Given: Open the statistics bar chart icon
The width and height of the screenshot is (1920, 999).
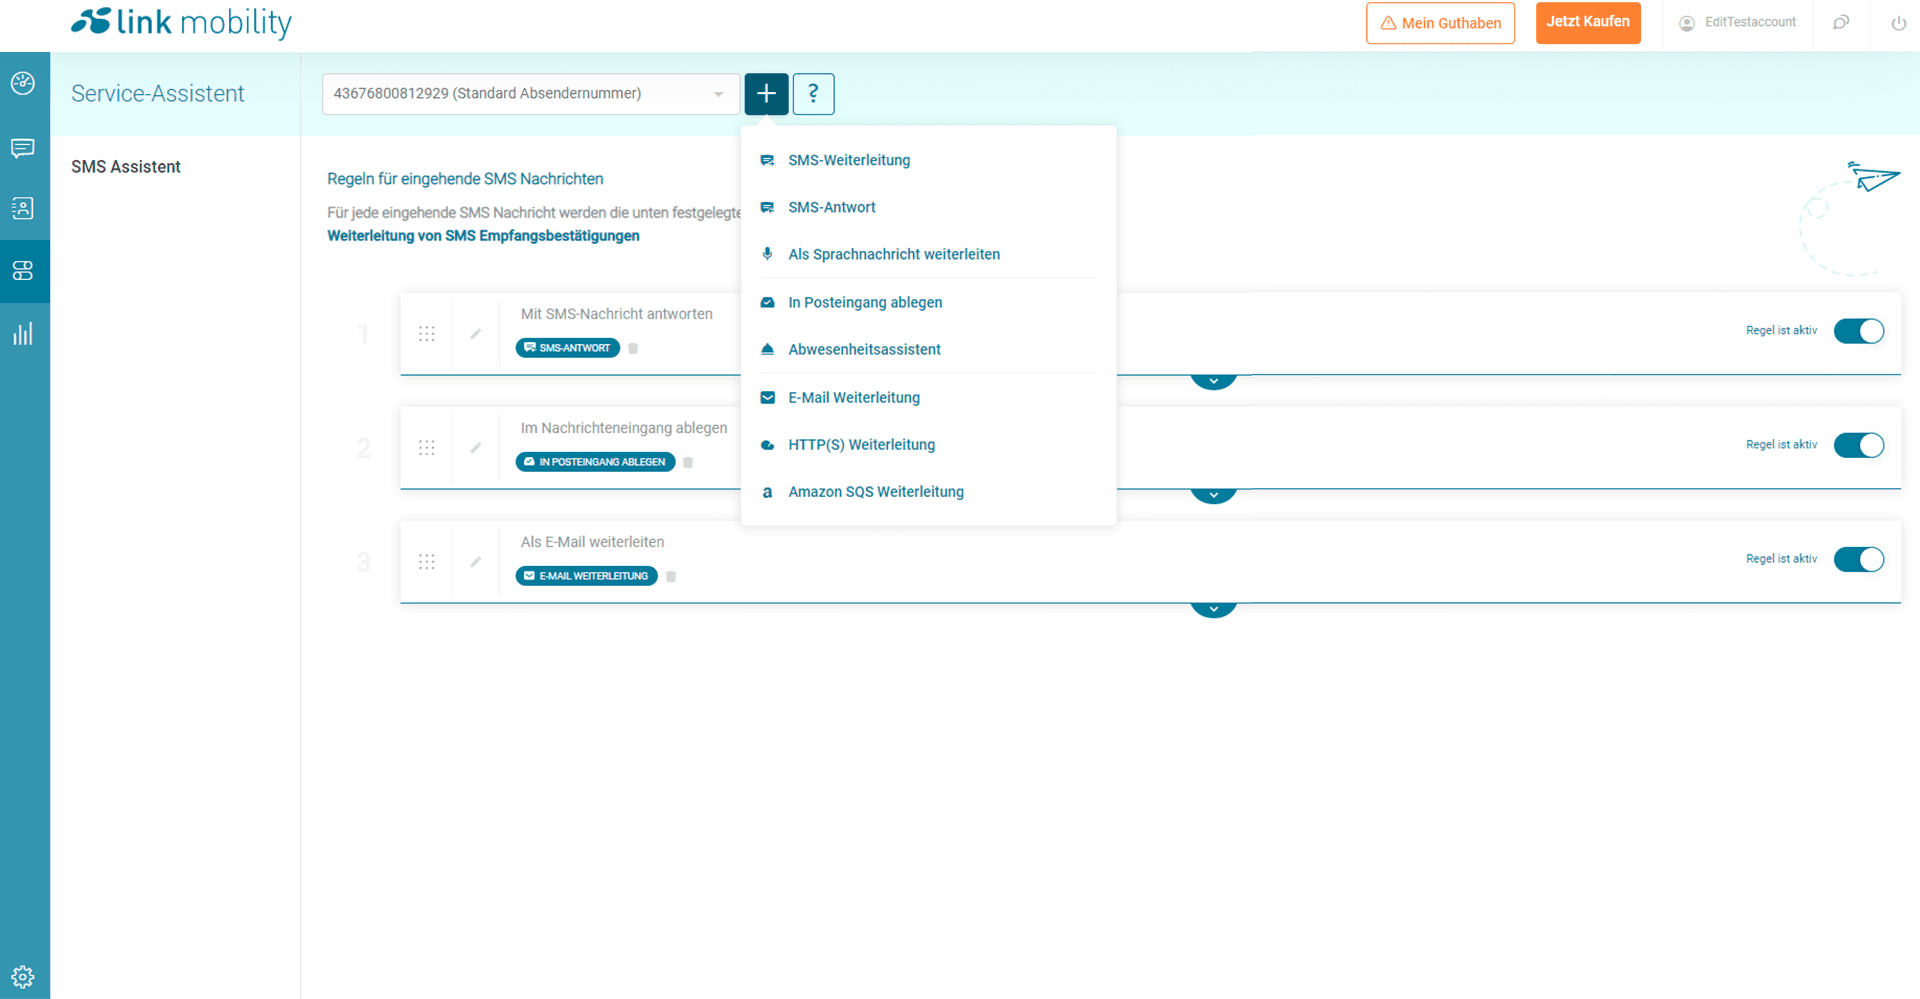Looking at the screenshot, I should 23,334.
